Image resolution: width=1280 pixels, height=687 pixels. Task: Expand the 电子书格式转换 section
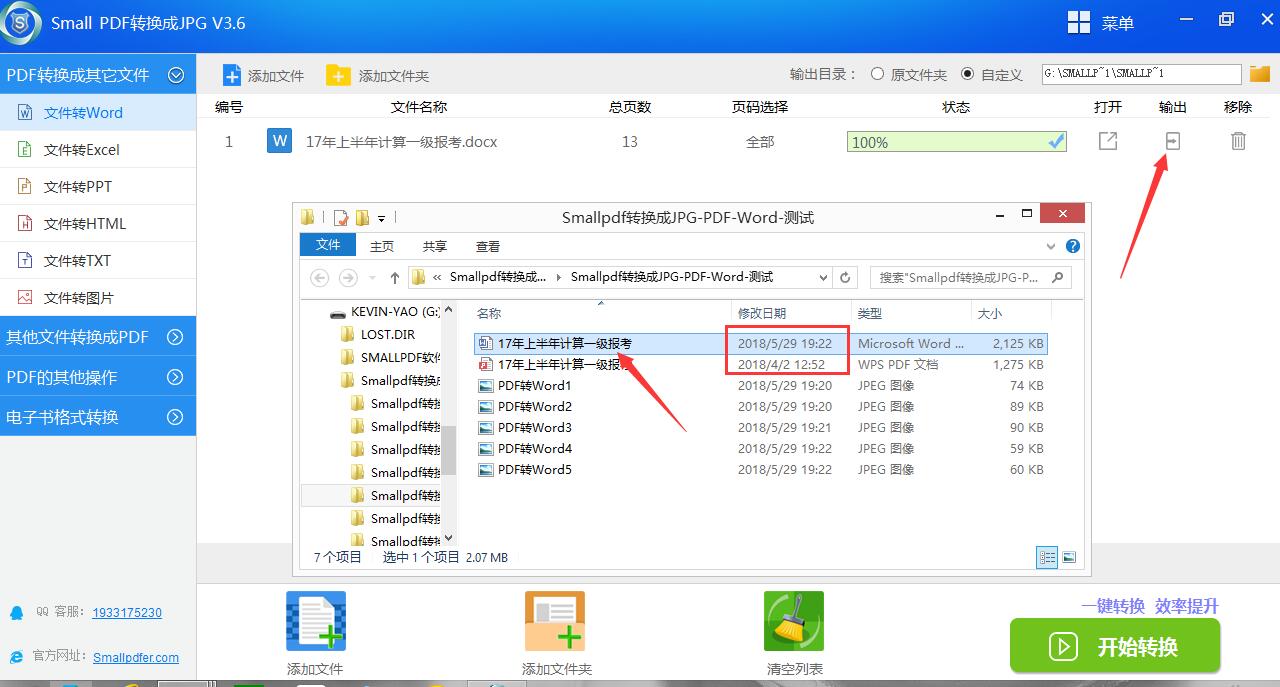tap(175, 417)
